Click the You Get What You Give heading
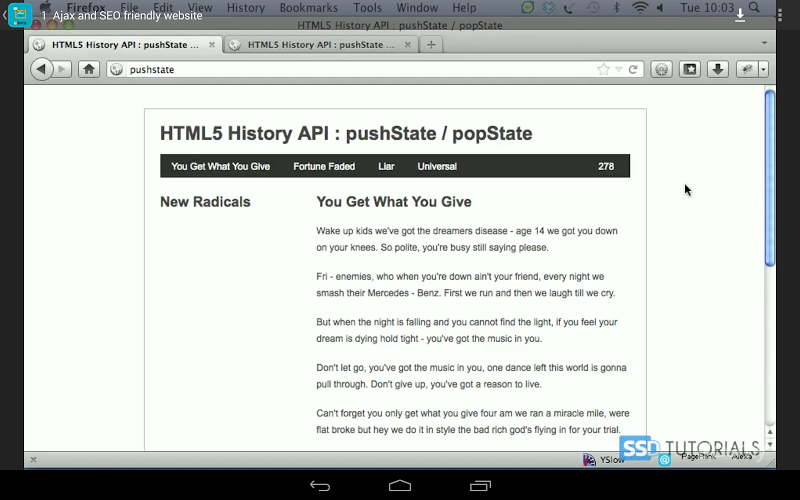This screenshot has width=800, height=500. tap(394, 202)
